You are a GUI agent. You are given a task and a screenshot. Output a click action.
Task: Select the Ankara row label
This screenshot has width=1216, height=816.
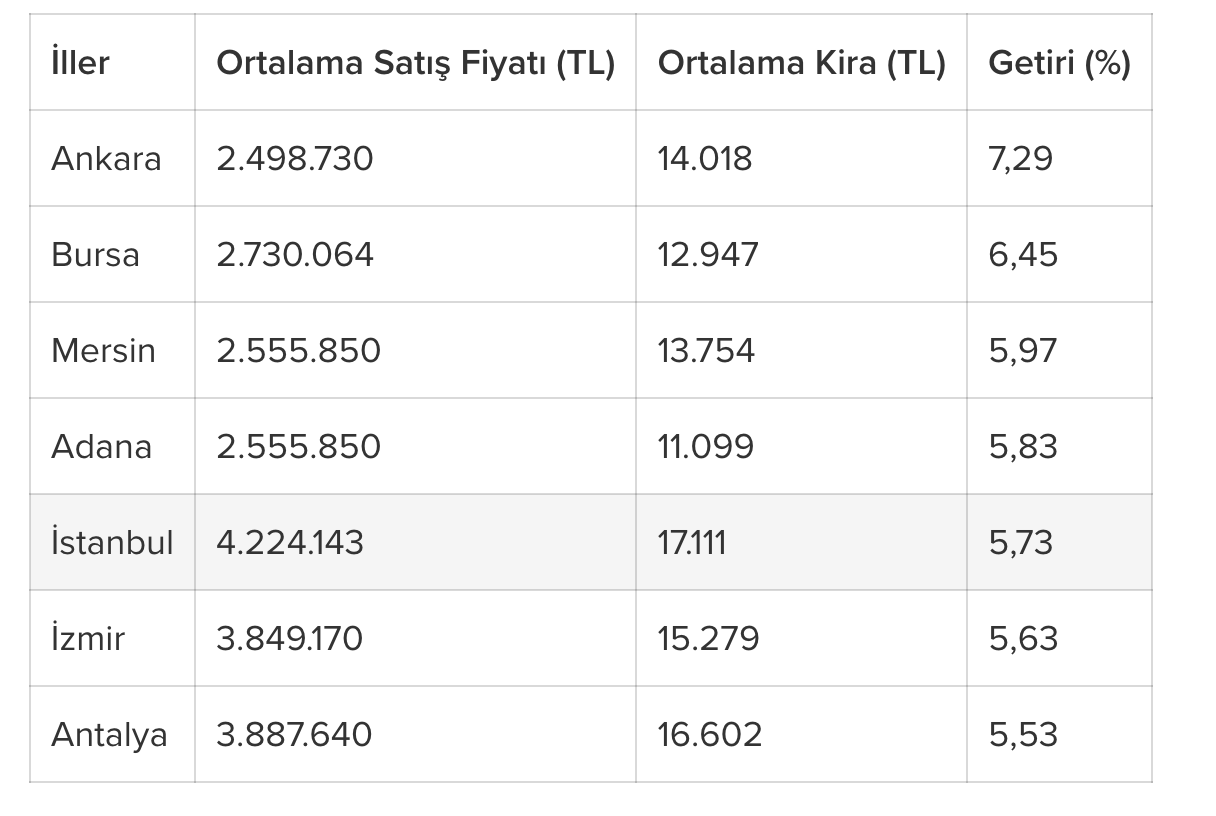(x=106, y=159)
